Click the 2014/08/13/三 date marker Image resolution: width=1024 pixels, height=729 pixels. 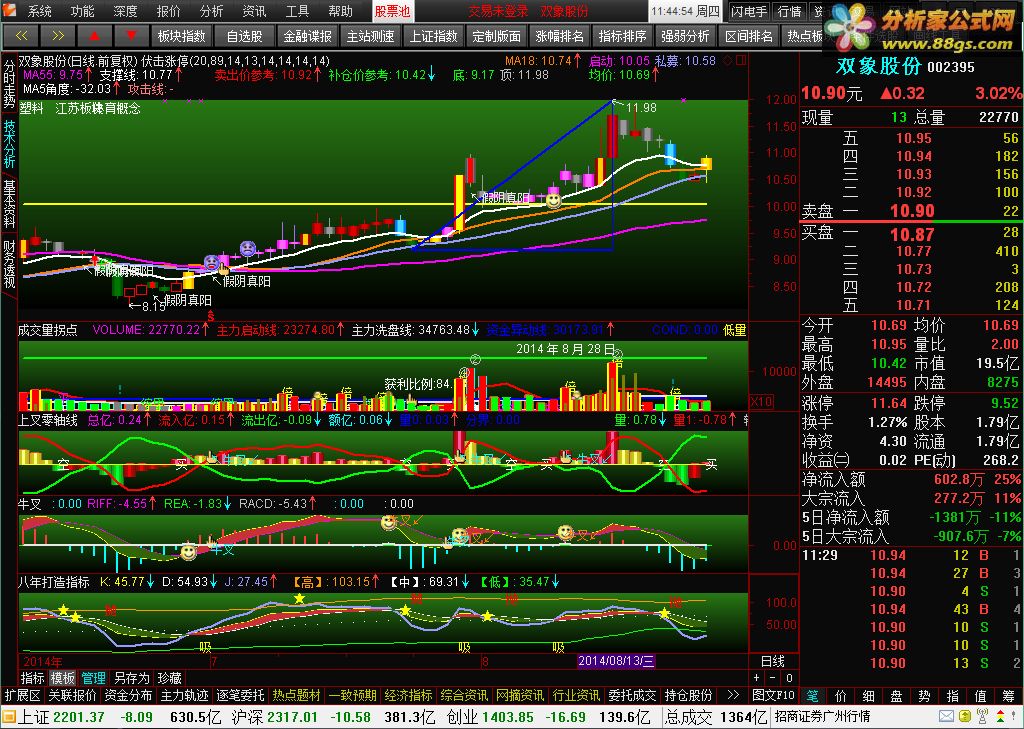(616, 661)
